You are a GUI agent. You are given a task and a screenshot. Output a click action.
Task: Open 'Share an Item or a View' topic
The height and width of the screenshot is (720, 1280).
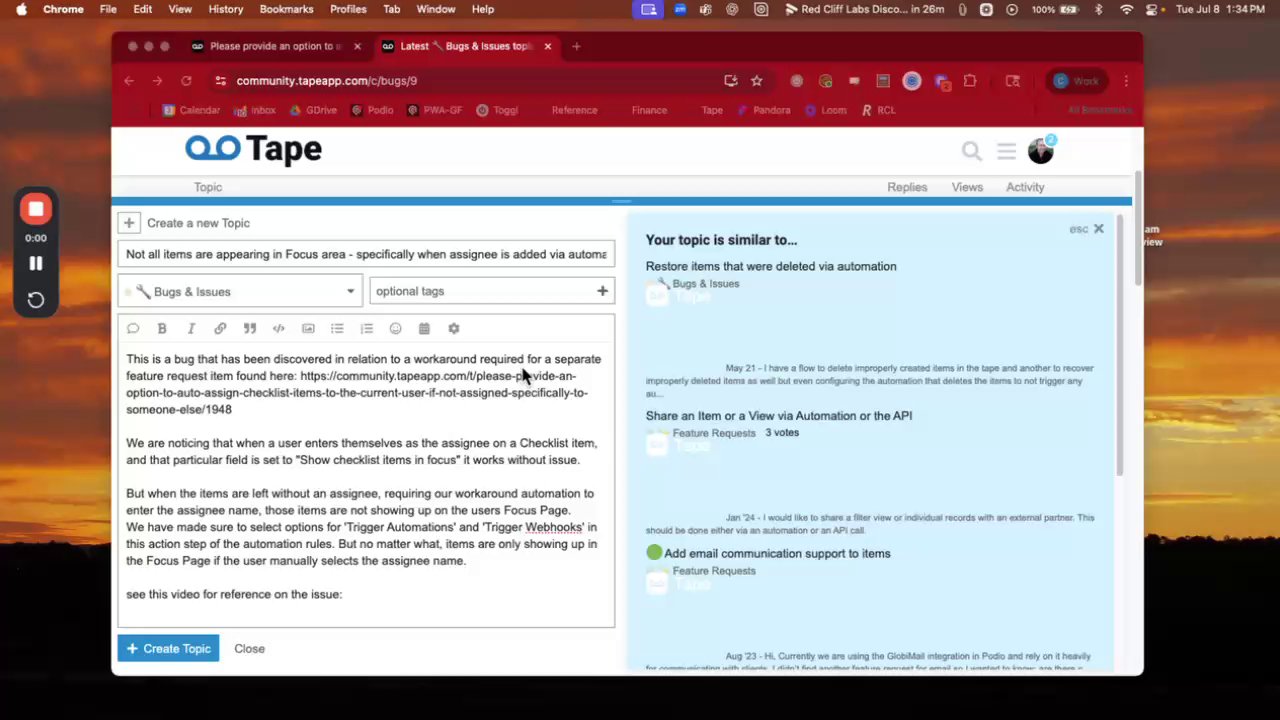779,416
